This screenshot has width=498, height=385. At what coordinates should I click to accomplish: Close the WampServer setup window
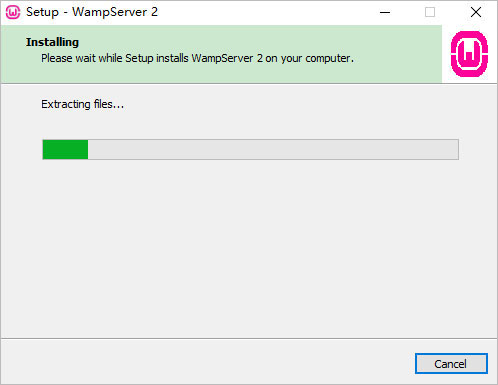click(476, 12)
